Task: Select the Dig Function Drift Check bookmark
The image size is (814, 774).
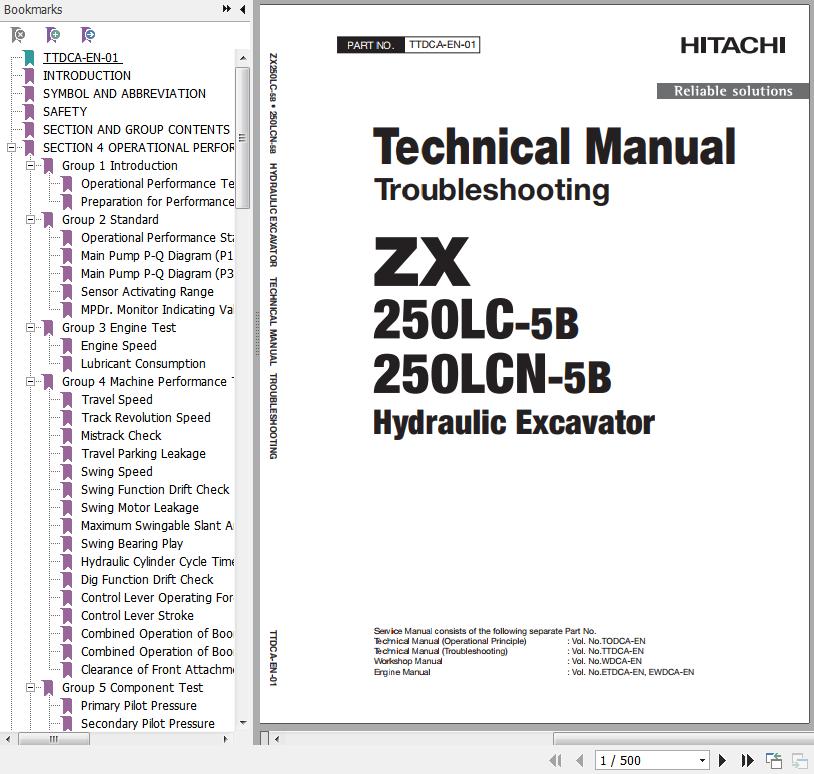Action: tap(147, 580)
